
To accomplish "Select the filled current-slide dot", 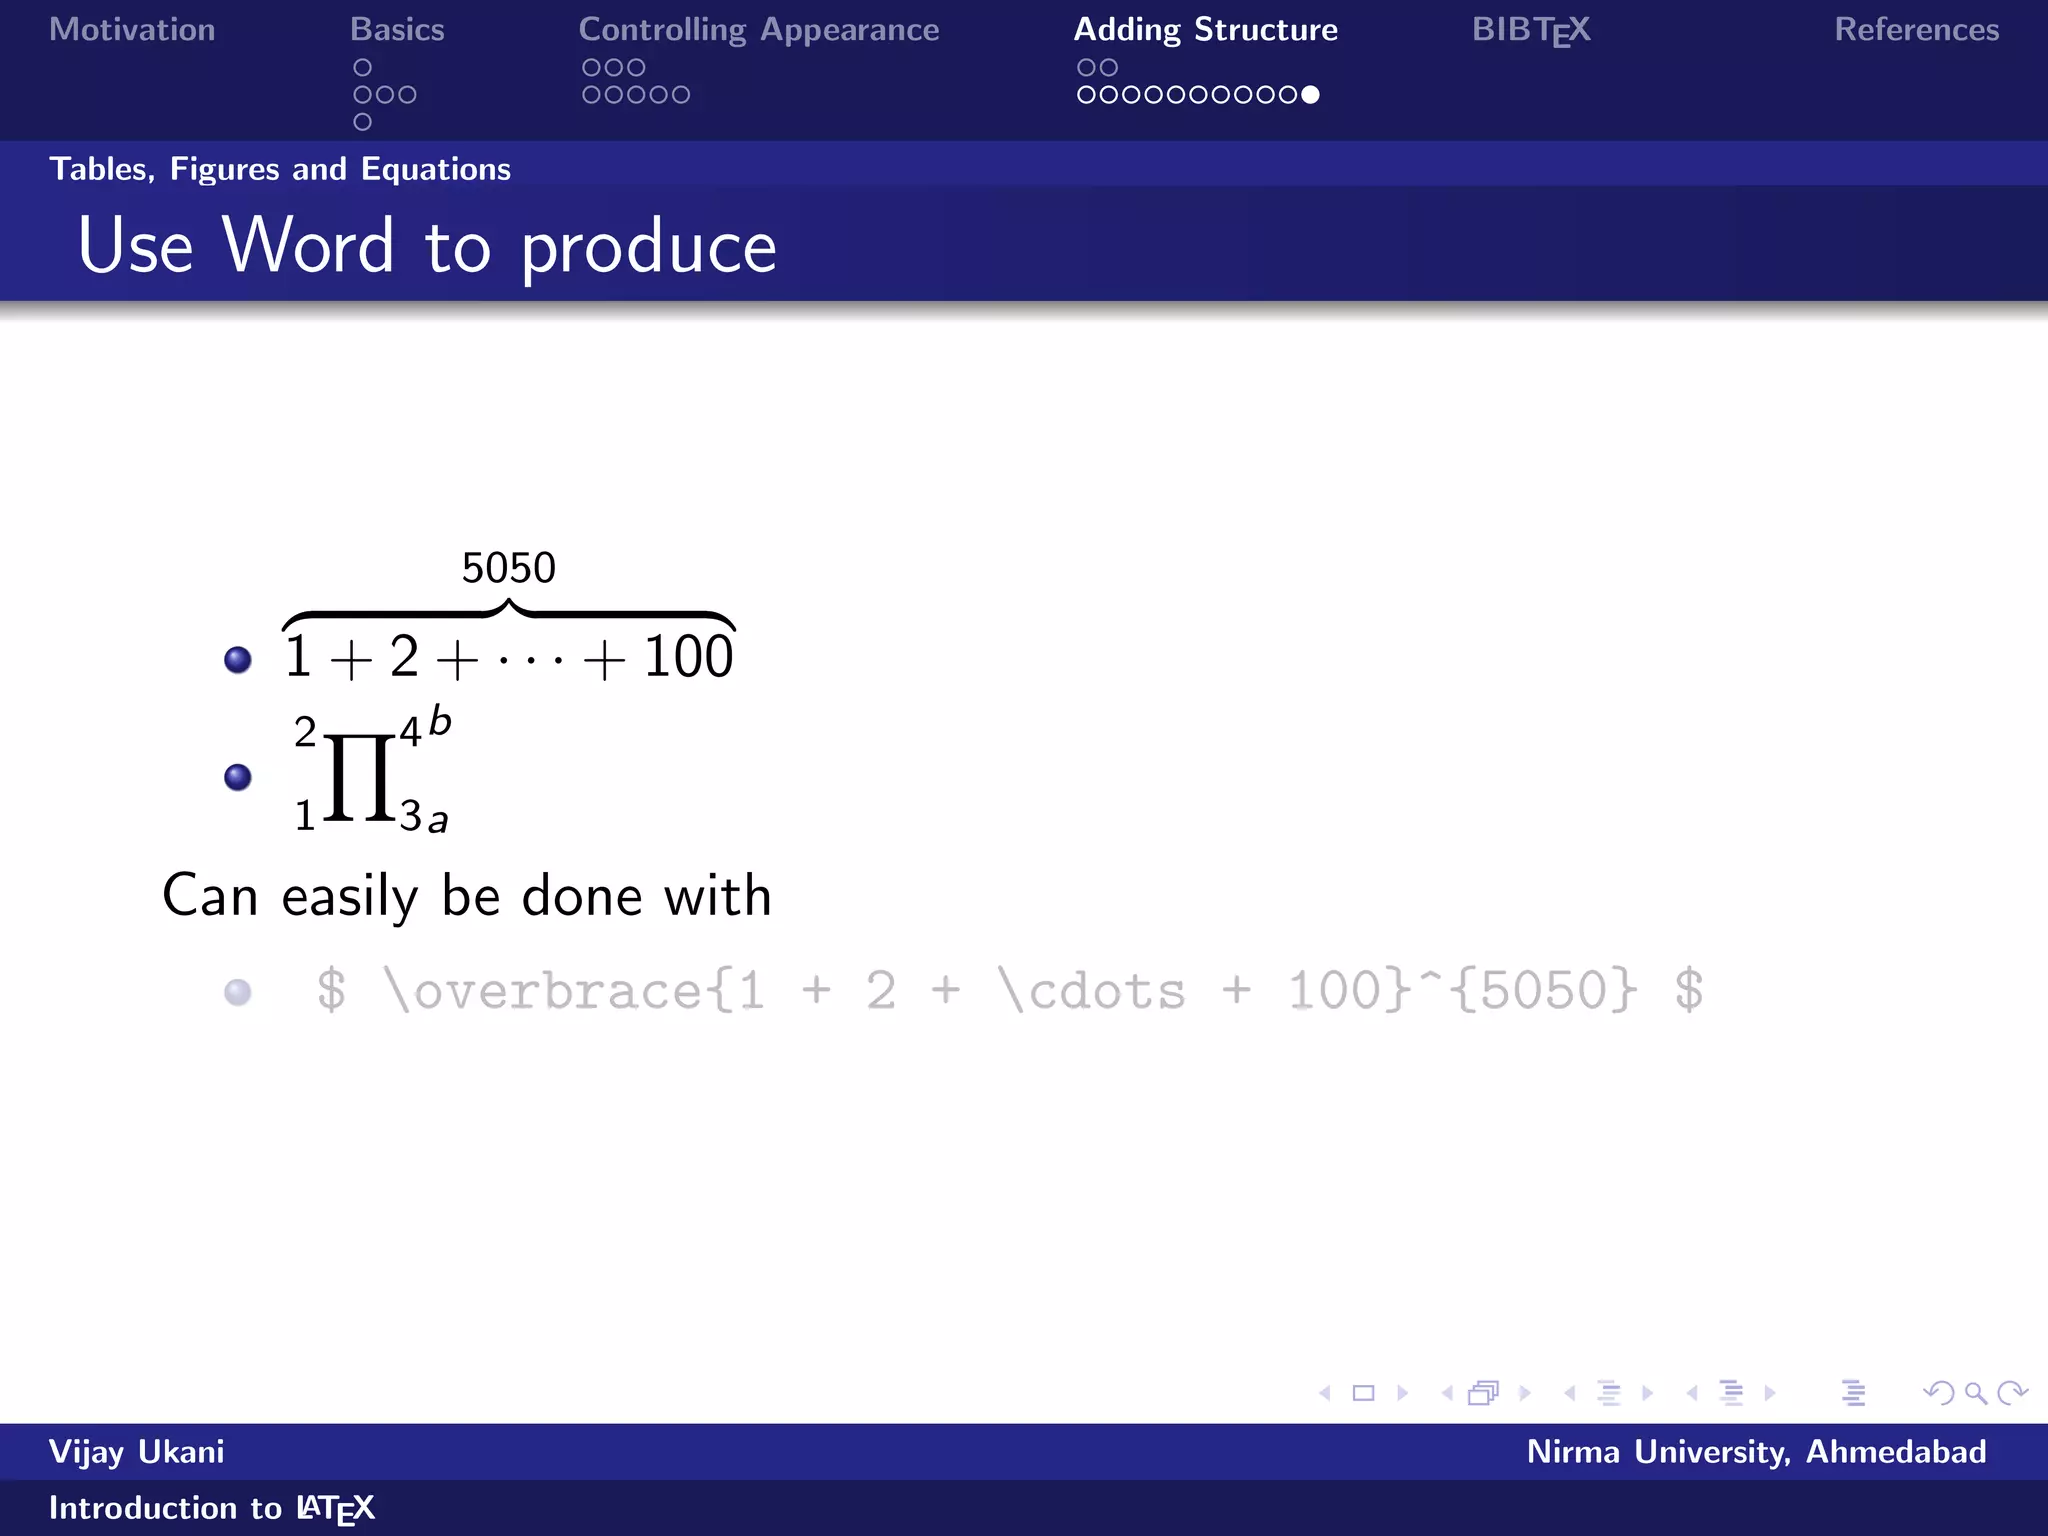I will (x=1310, y=95).
